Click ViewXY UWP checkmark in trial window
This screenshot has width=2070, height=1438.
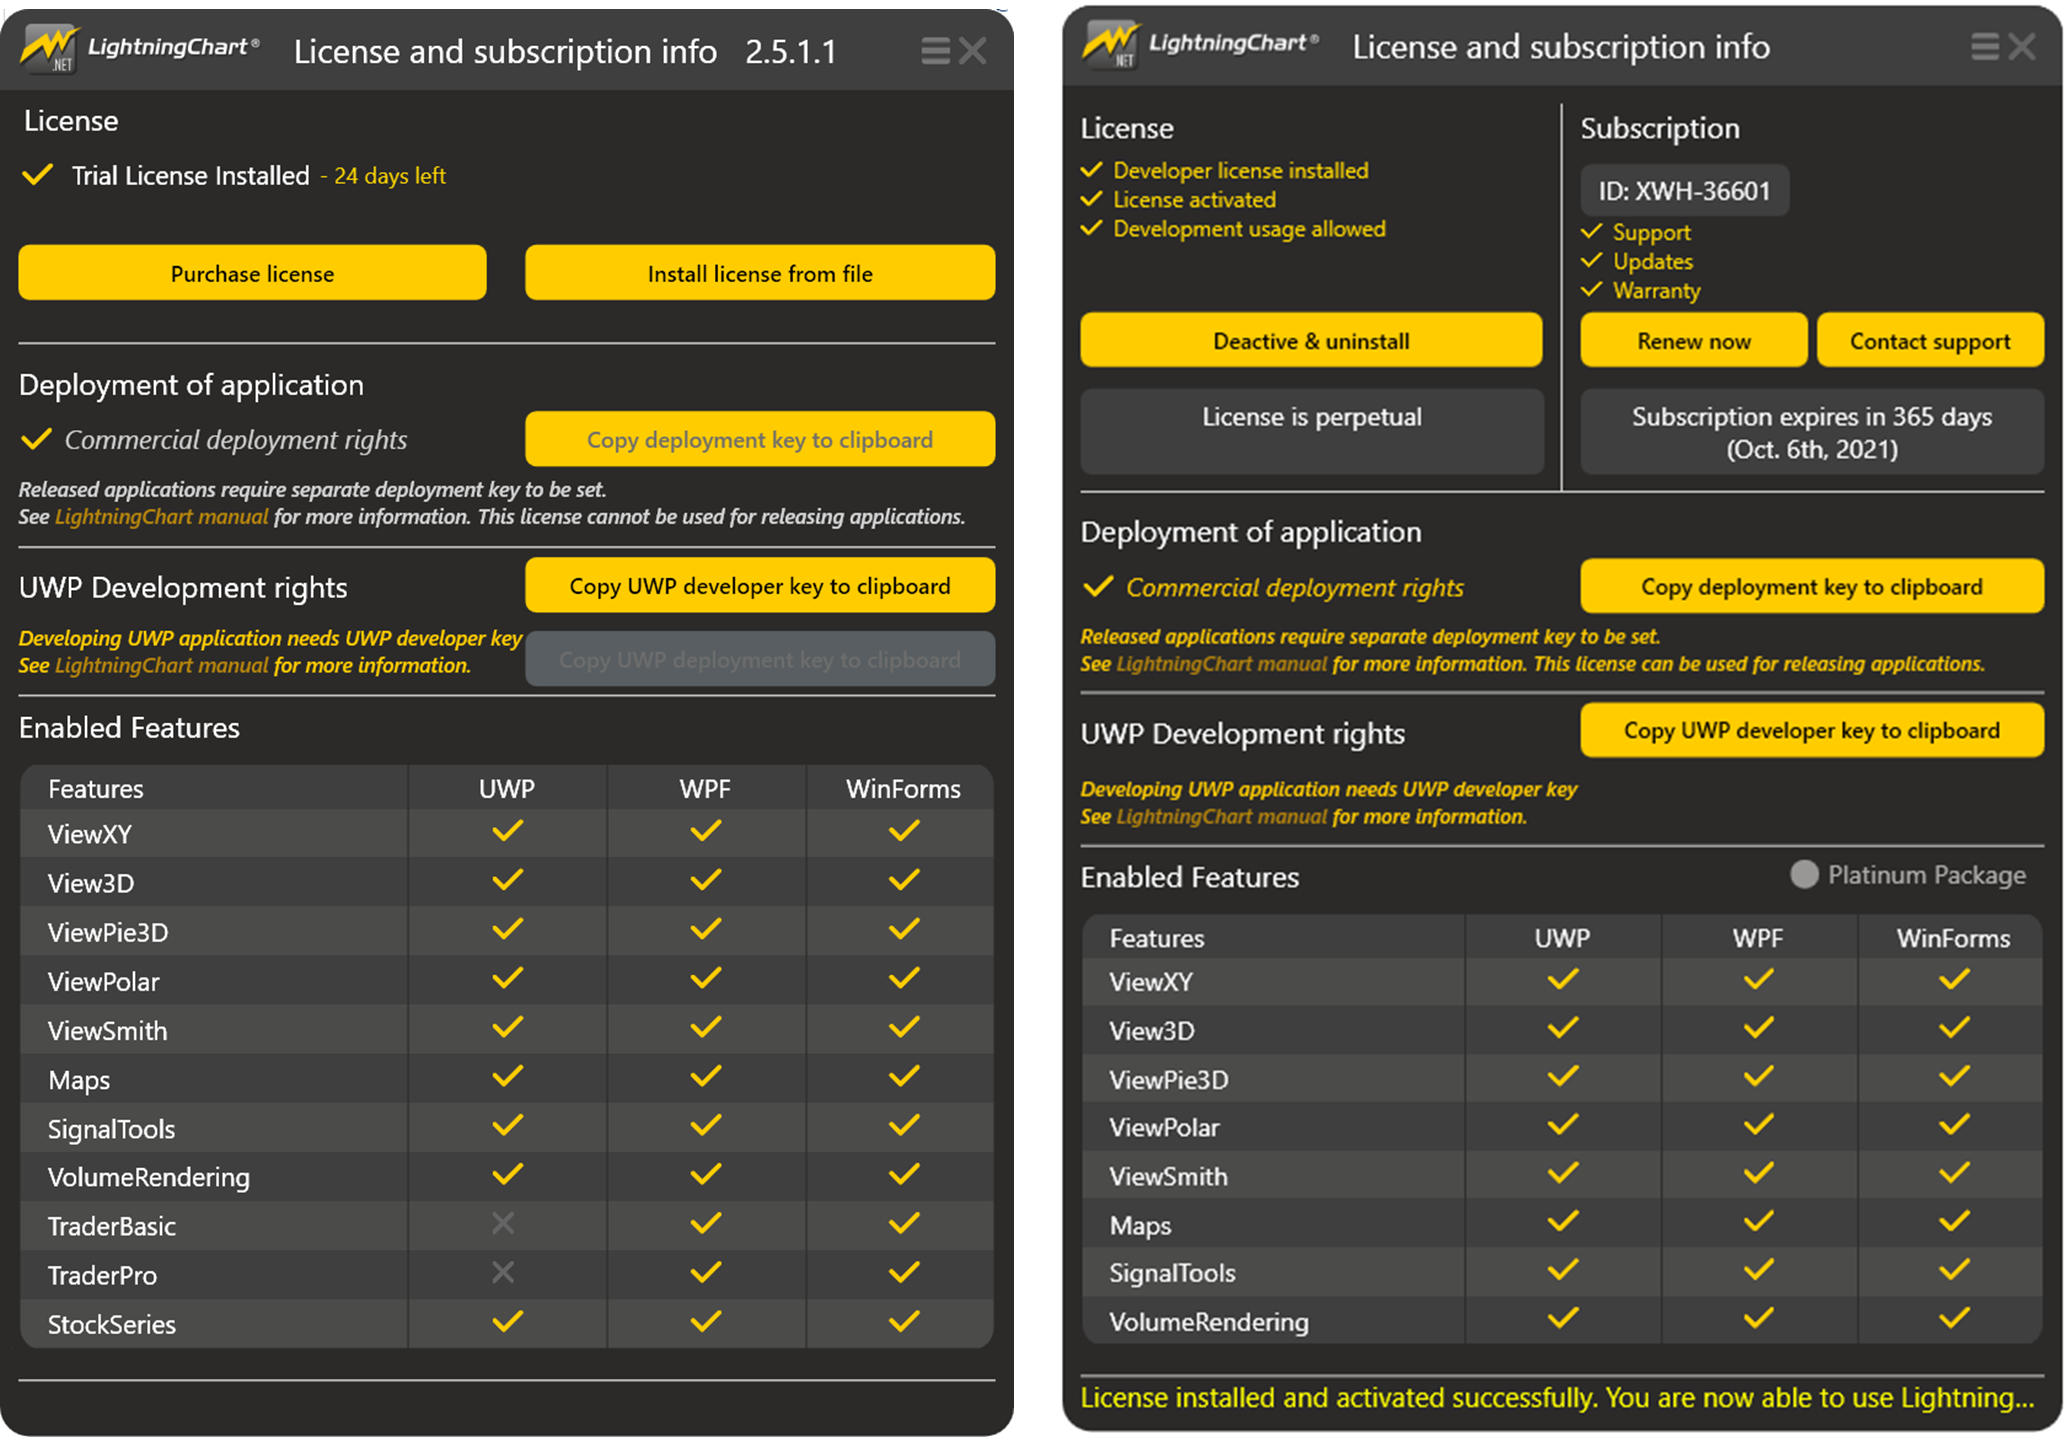point(507,831)
